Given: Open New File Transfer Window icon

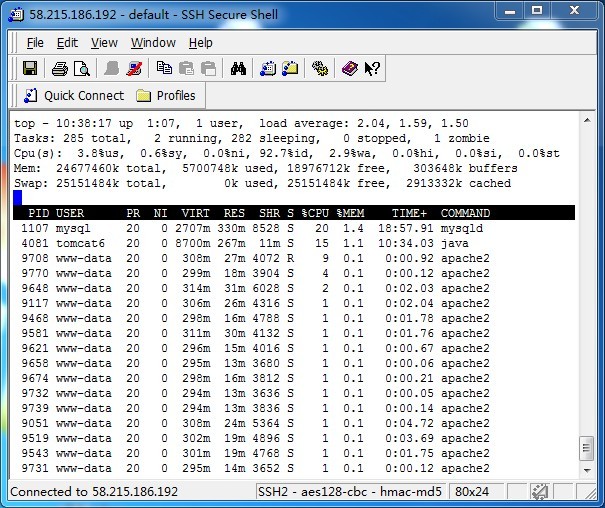Looking at the screenshot, I should [x=290, y=68].
